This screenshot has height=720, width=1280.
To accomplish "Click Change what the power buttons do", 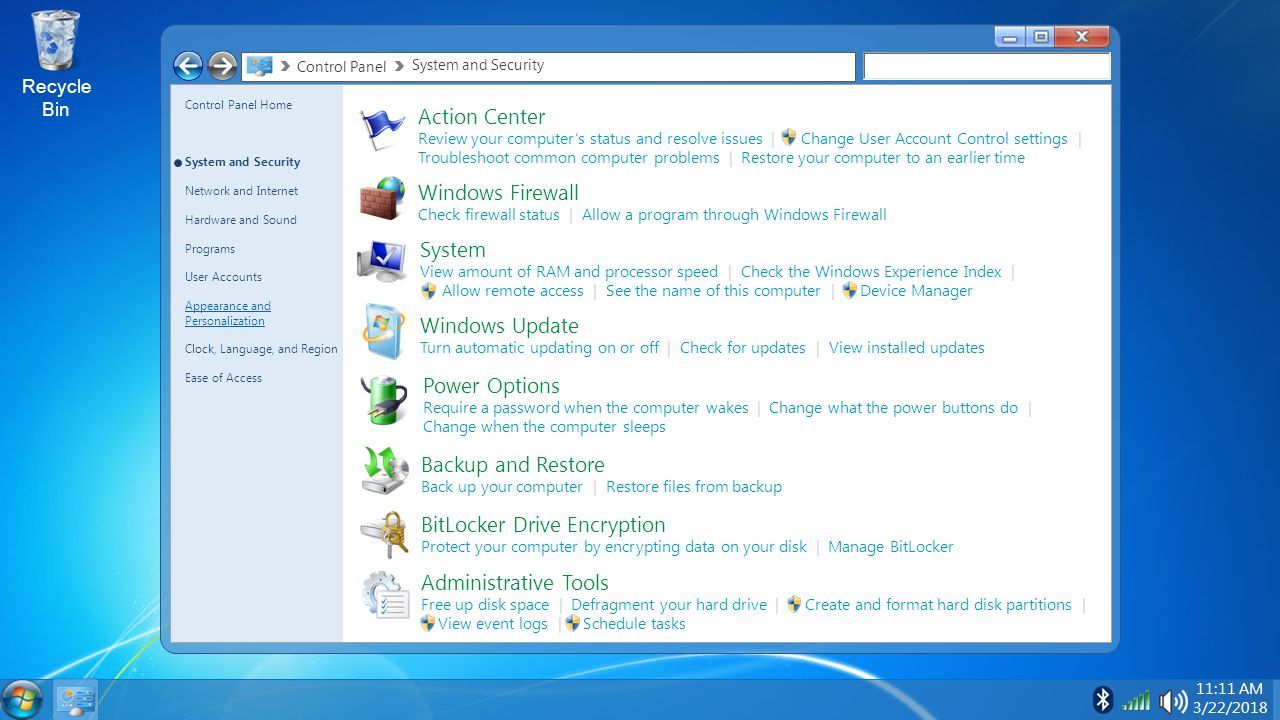I will [x=893, y=408].
